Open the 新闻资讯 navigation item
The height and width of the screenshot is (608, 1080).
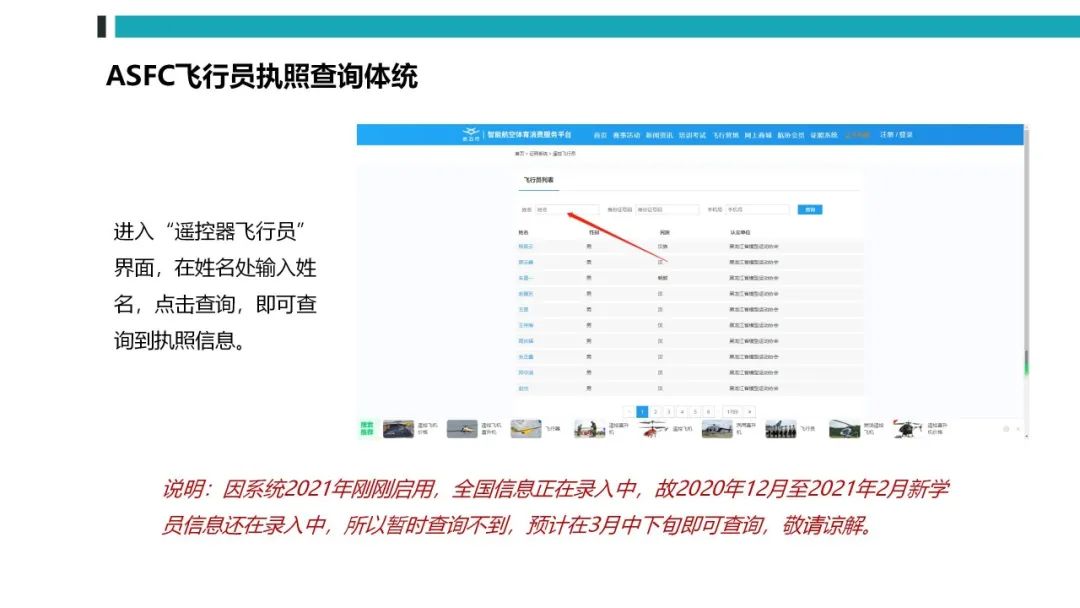pyautogui.click(x=659, y=135)
